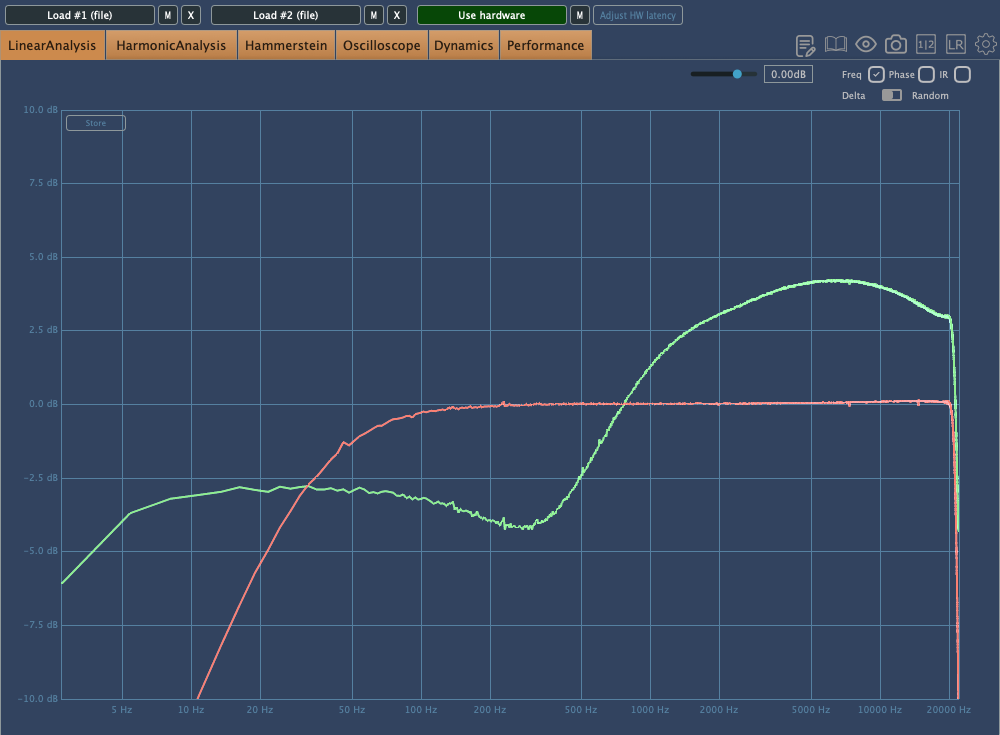1000x735 pixels.
Task: Open settings with the gear icon
Action: 986,45
